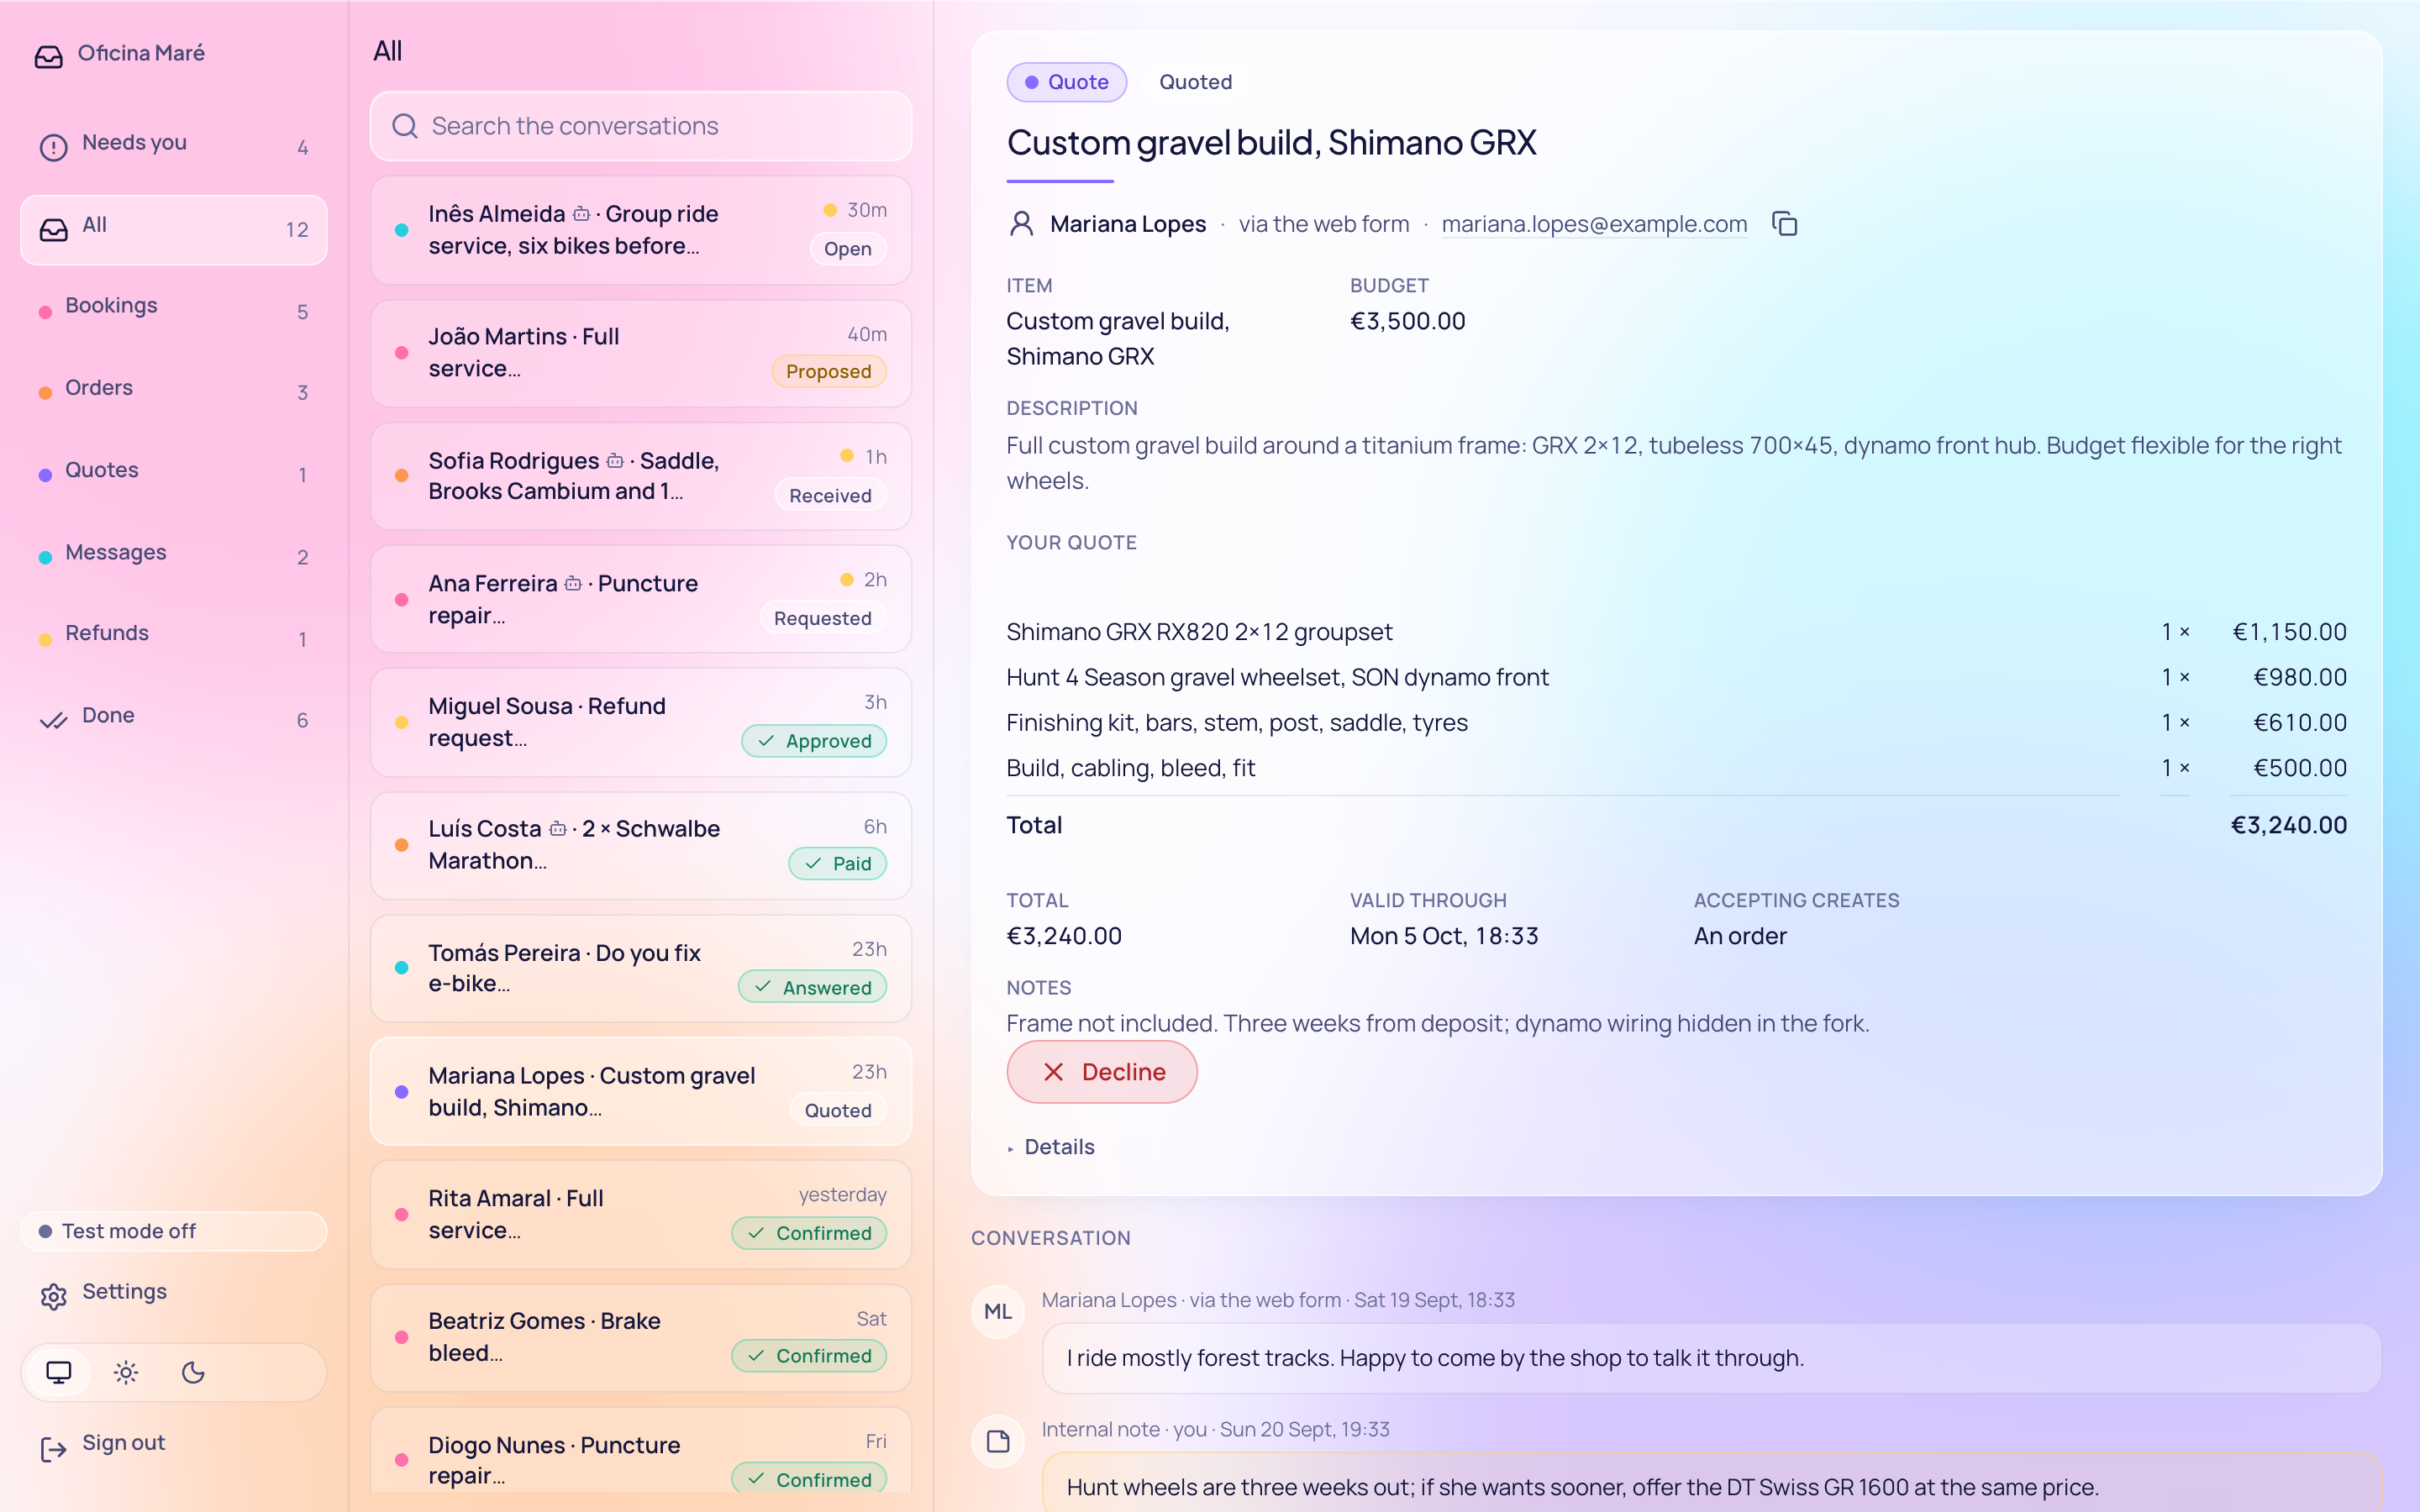The image size is (2420, 1512).
Task: Expand the Details disclosure
Action: [x=1051, y=1147]
